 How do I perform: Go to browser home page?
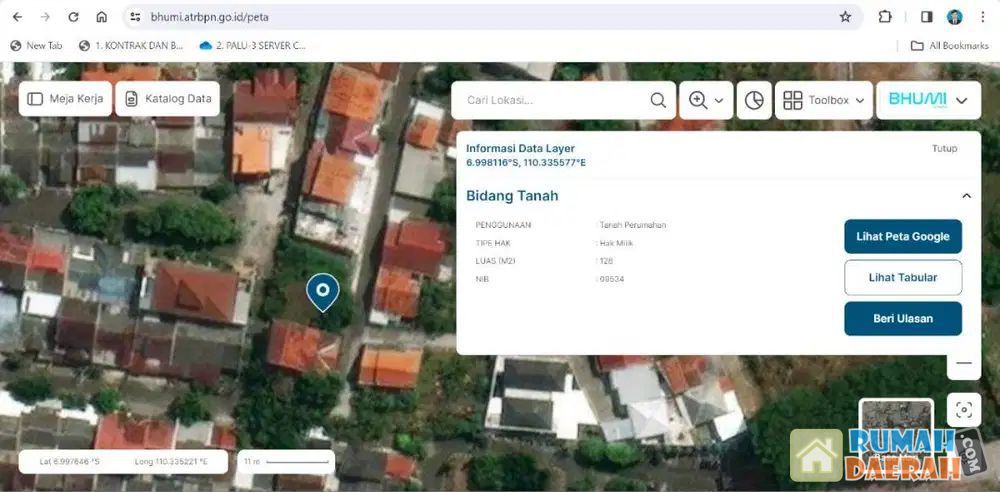click(101, 17)
